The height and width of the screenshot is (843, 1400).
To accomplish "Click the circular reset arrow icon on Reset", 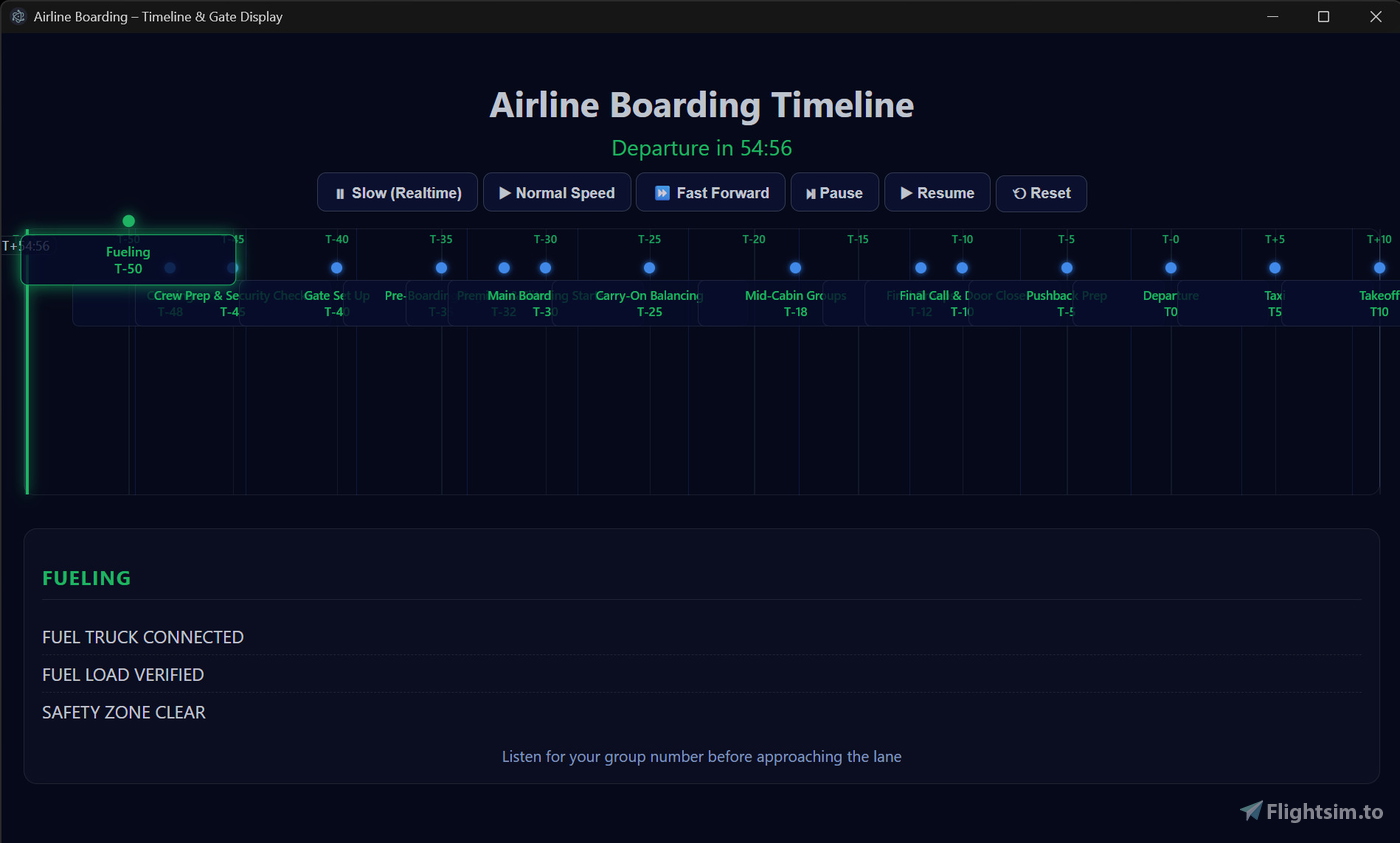I will tap(1019, 192).
